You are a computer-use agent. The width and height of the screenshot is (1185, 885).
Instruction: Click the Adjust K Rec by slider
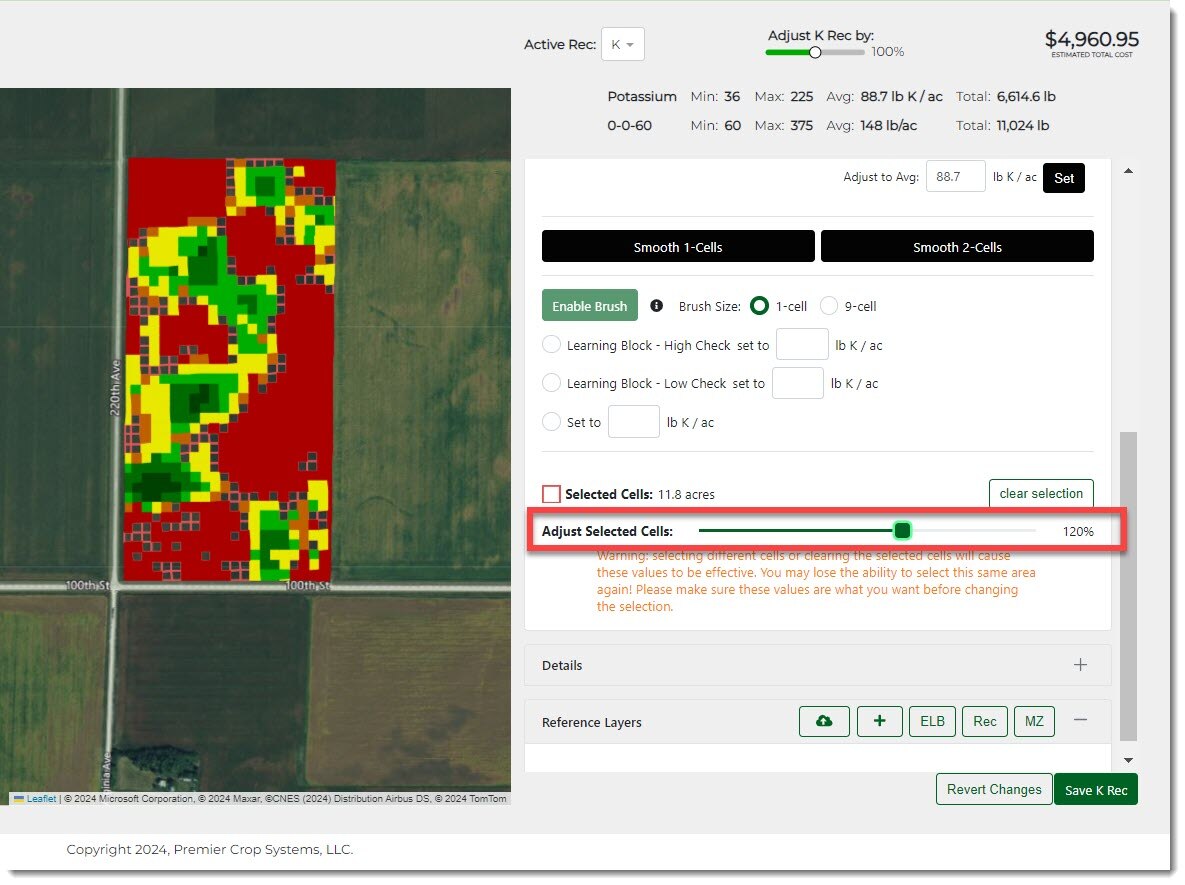coord(815,52)
